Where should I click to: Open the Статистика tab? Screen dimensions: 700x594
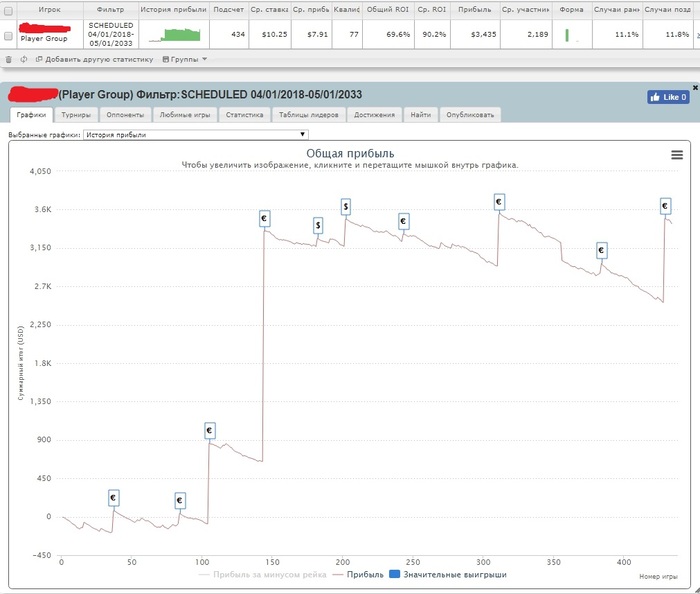click(244, 115)
